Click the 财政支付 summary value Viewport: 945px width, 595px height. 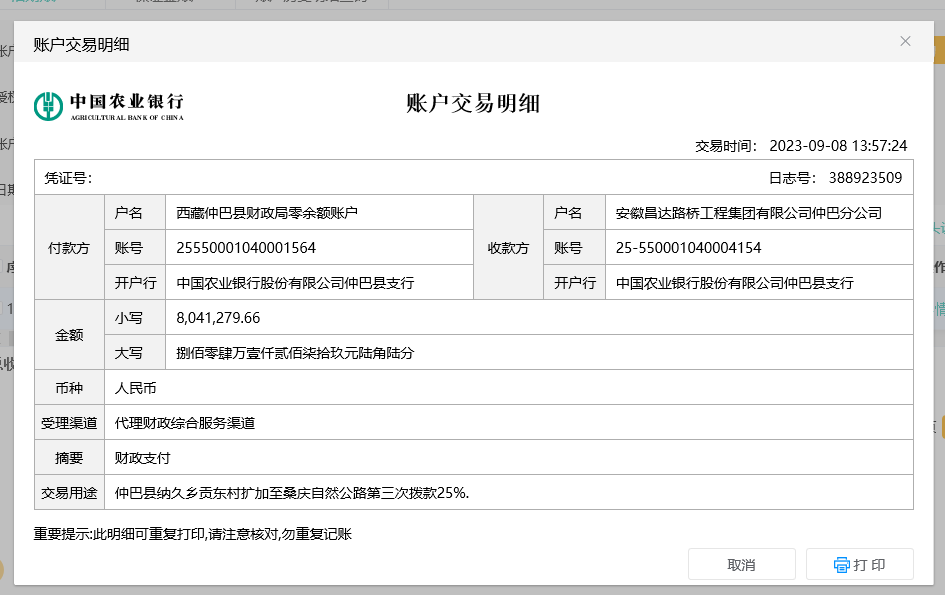coord(143,458)
